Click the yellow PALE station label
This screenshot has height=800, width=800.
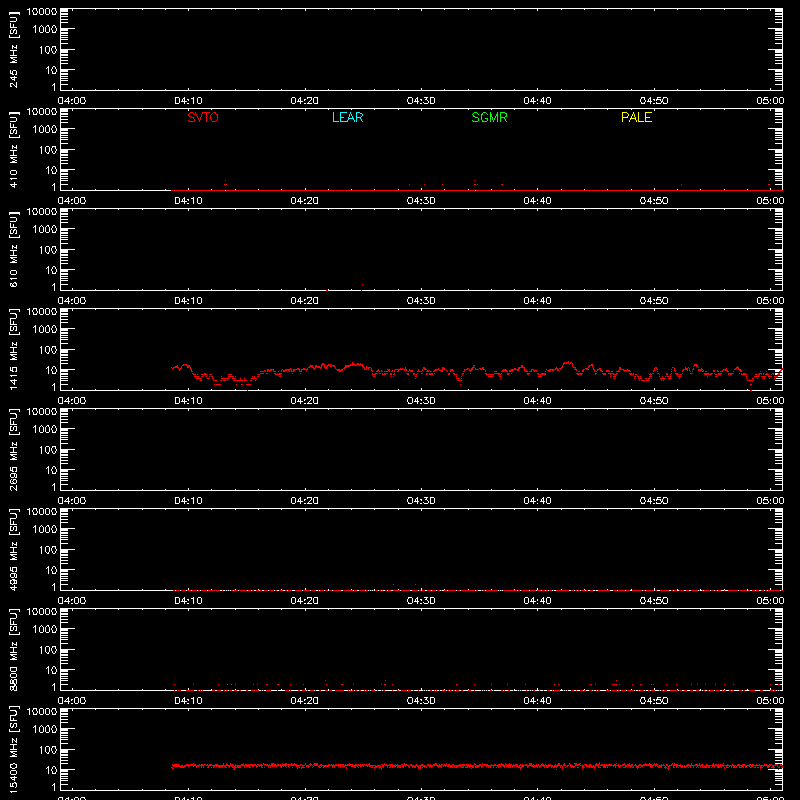coord(636,117)
